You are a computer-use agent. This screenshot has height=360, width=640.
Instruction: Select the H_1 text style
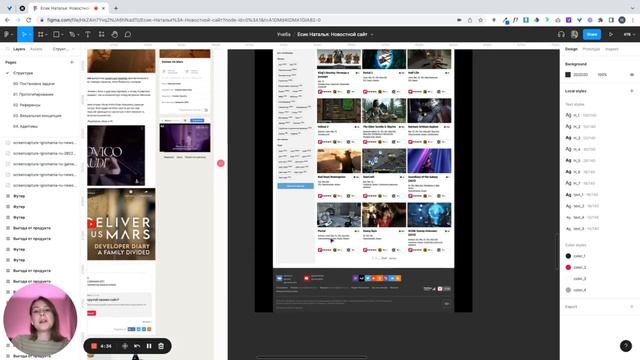tap(580, 116)
